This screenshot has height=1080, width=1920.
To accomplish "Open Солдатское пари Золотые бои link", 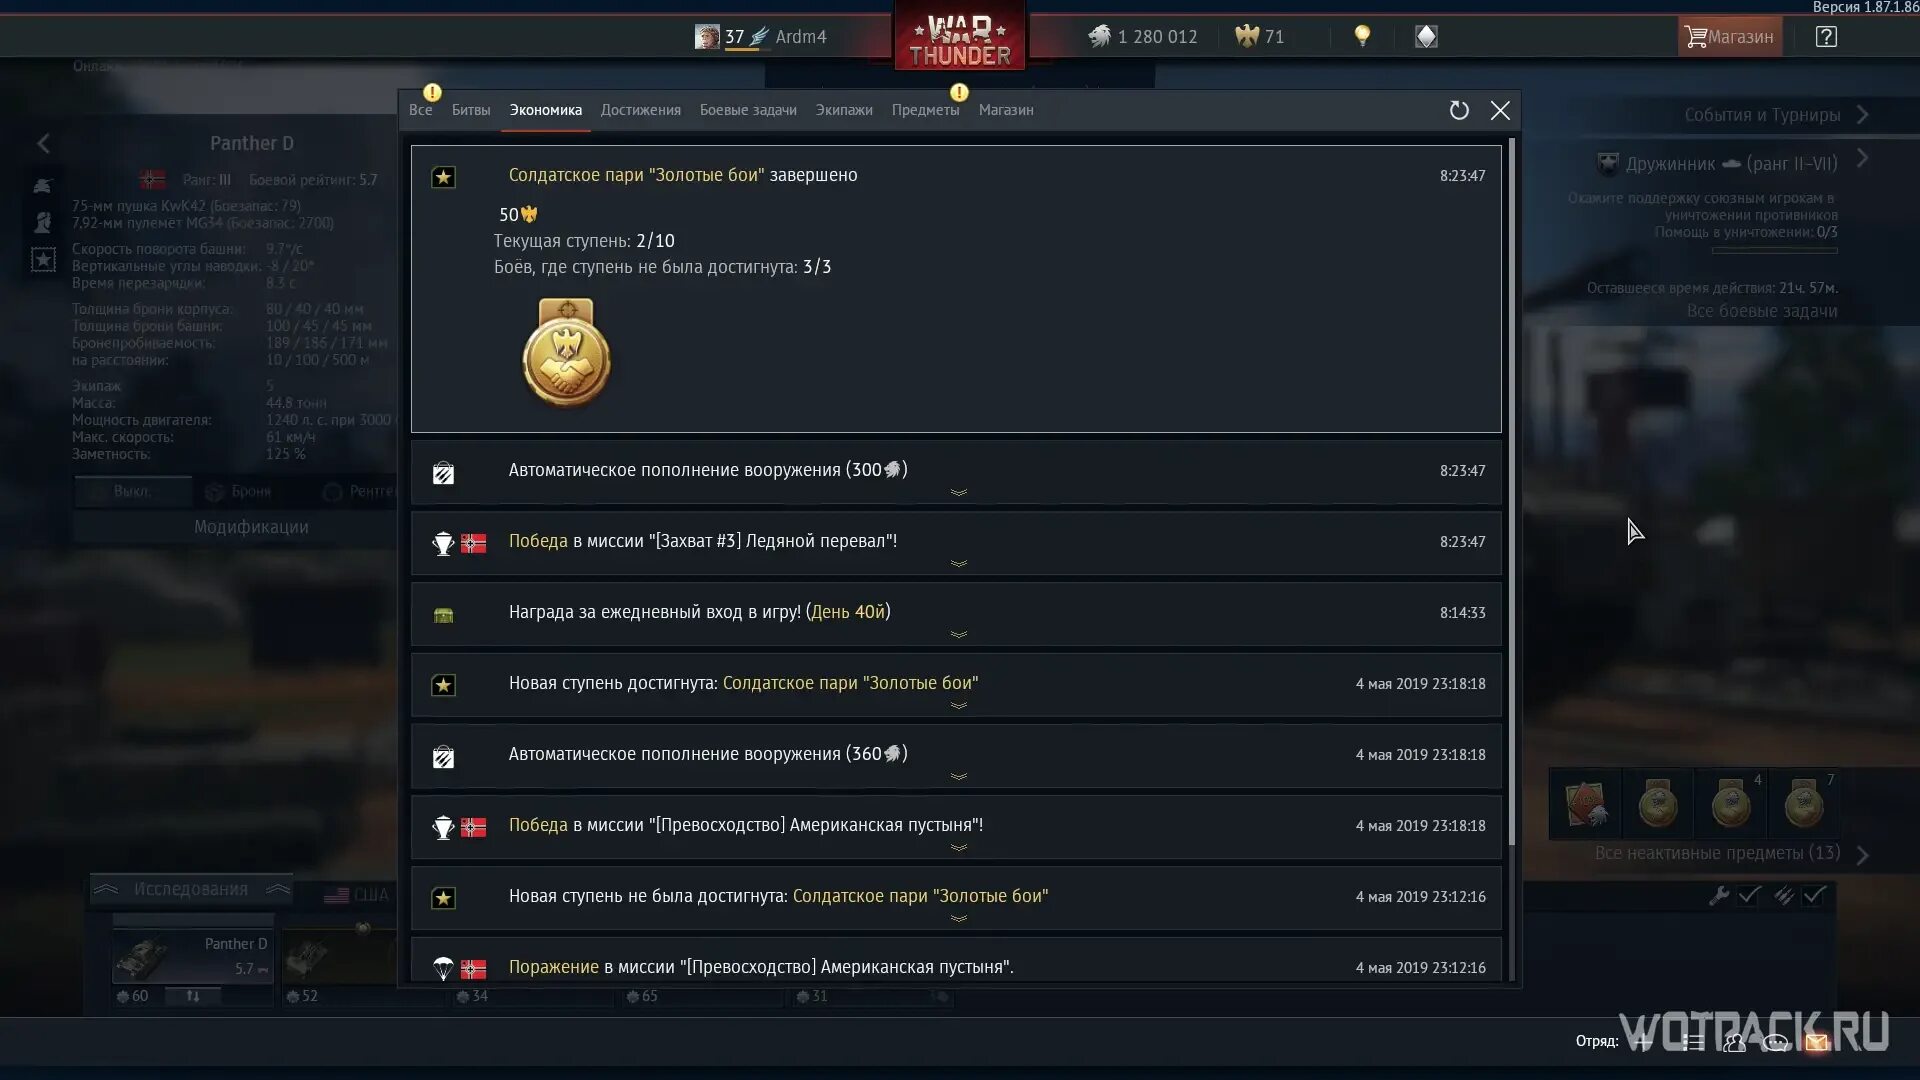I will (x=849, y=682).
